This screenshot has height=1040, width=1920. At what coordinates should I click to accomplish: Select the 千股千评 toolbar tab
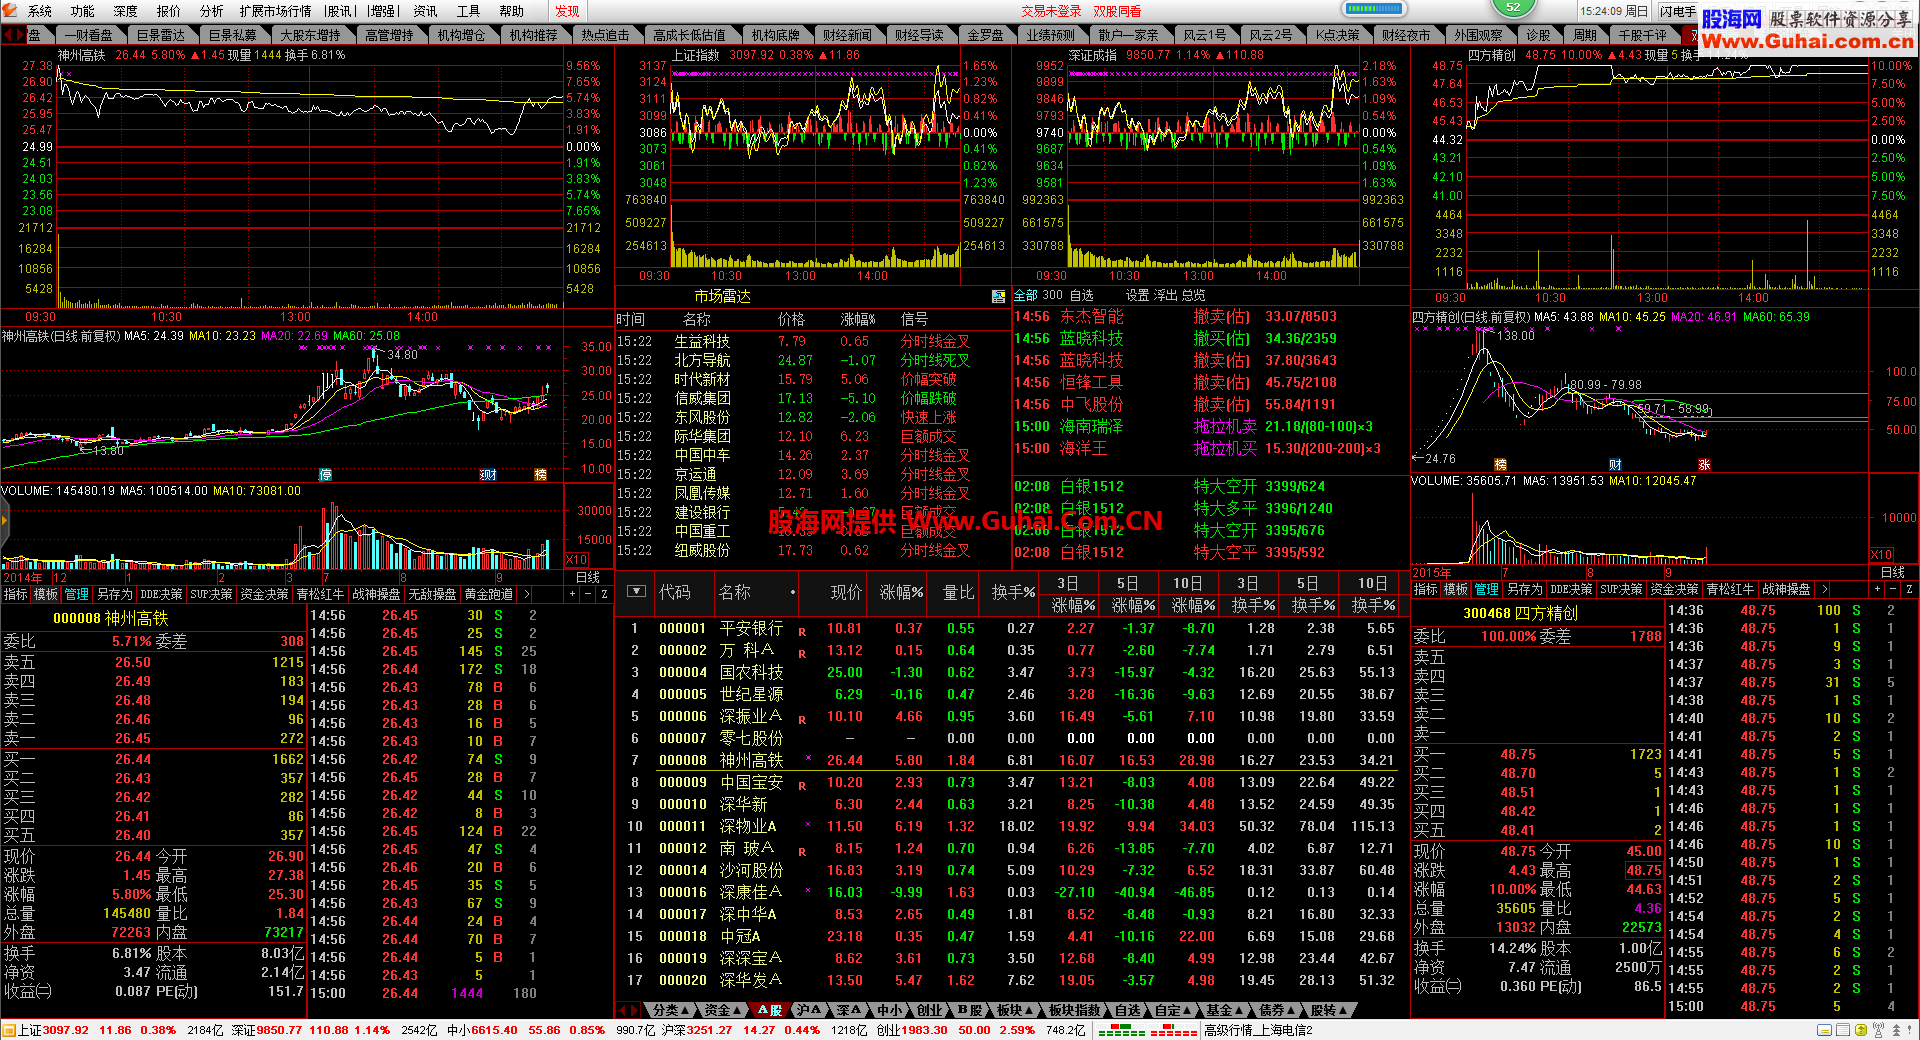[x=1643, y=35]
